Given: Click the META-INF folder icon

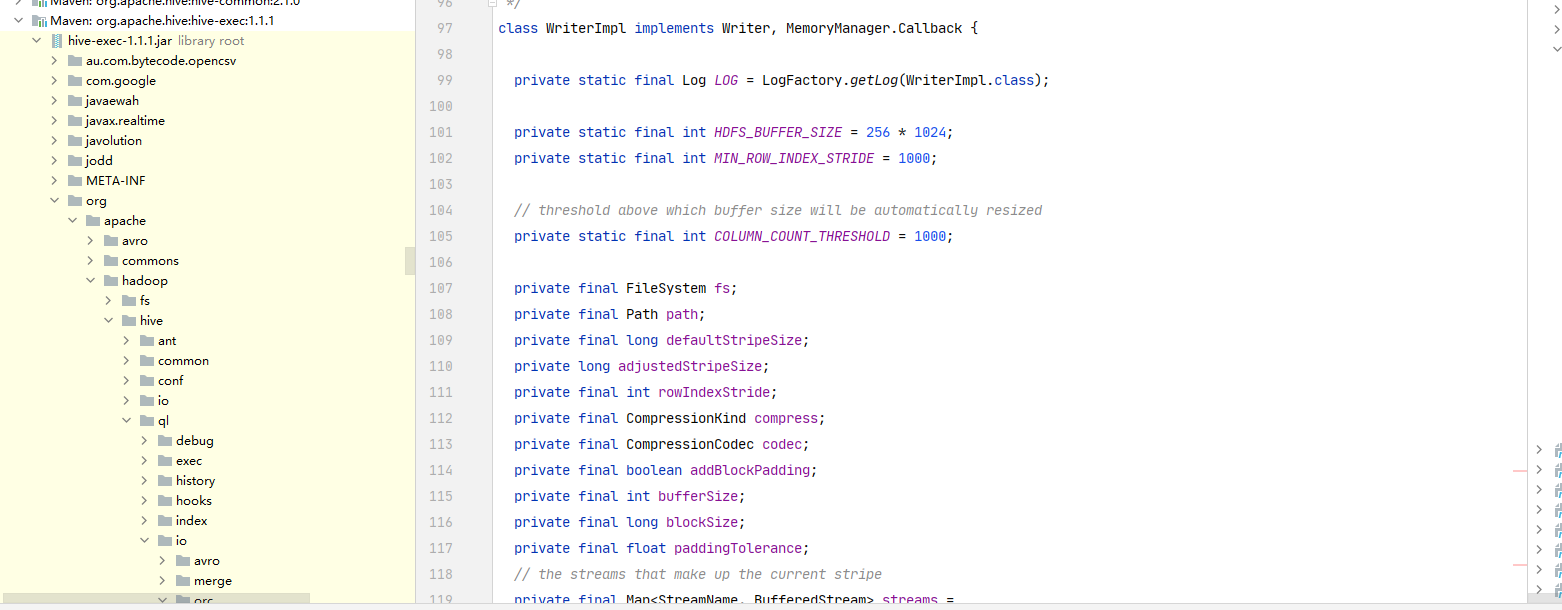Looking at the screenshot, I should [74, 180].
